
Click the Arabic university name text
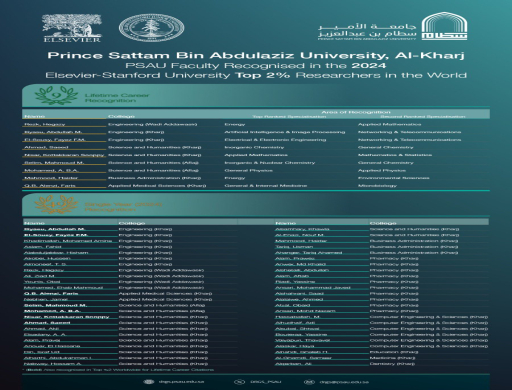367,30
